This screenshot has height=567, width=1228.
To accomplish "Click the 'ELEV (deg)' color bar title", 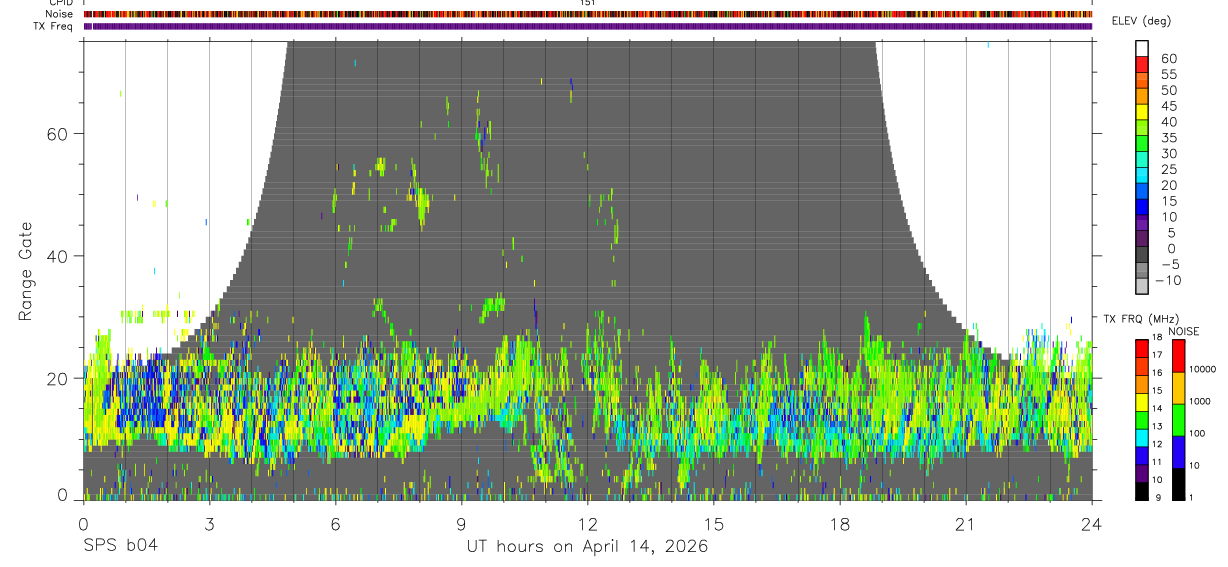I will [x=1141, y=21].
